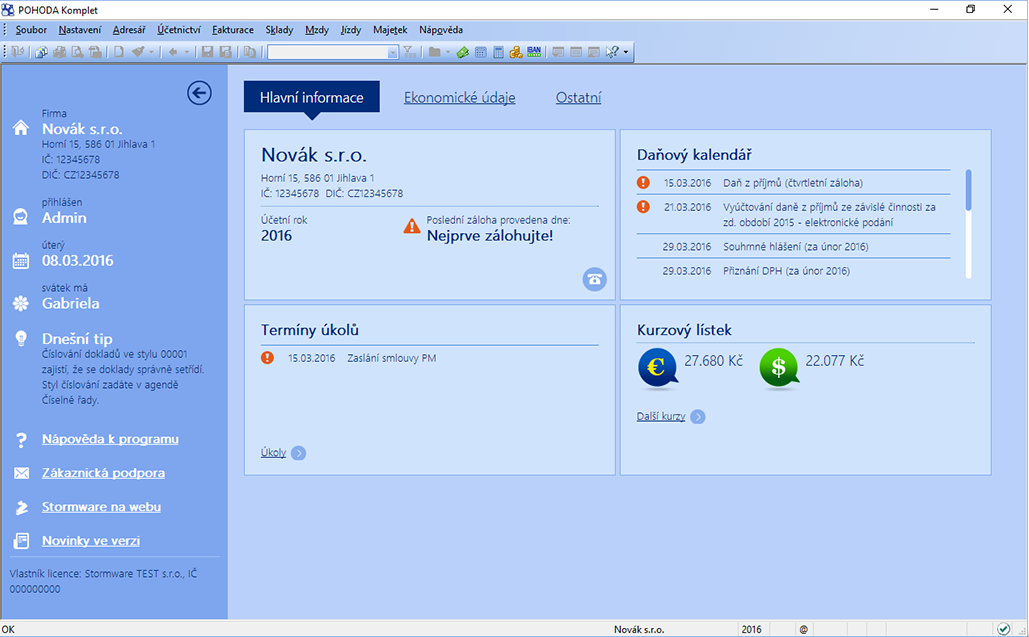Click the 22.077 Kč dollar rate

835,361
